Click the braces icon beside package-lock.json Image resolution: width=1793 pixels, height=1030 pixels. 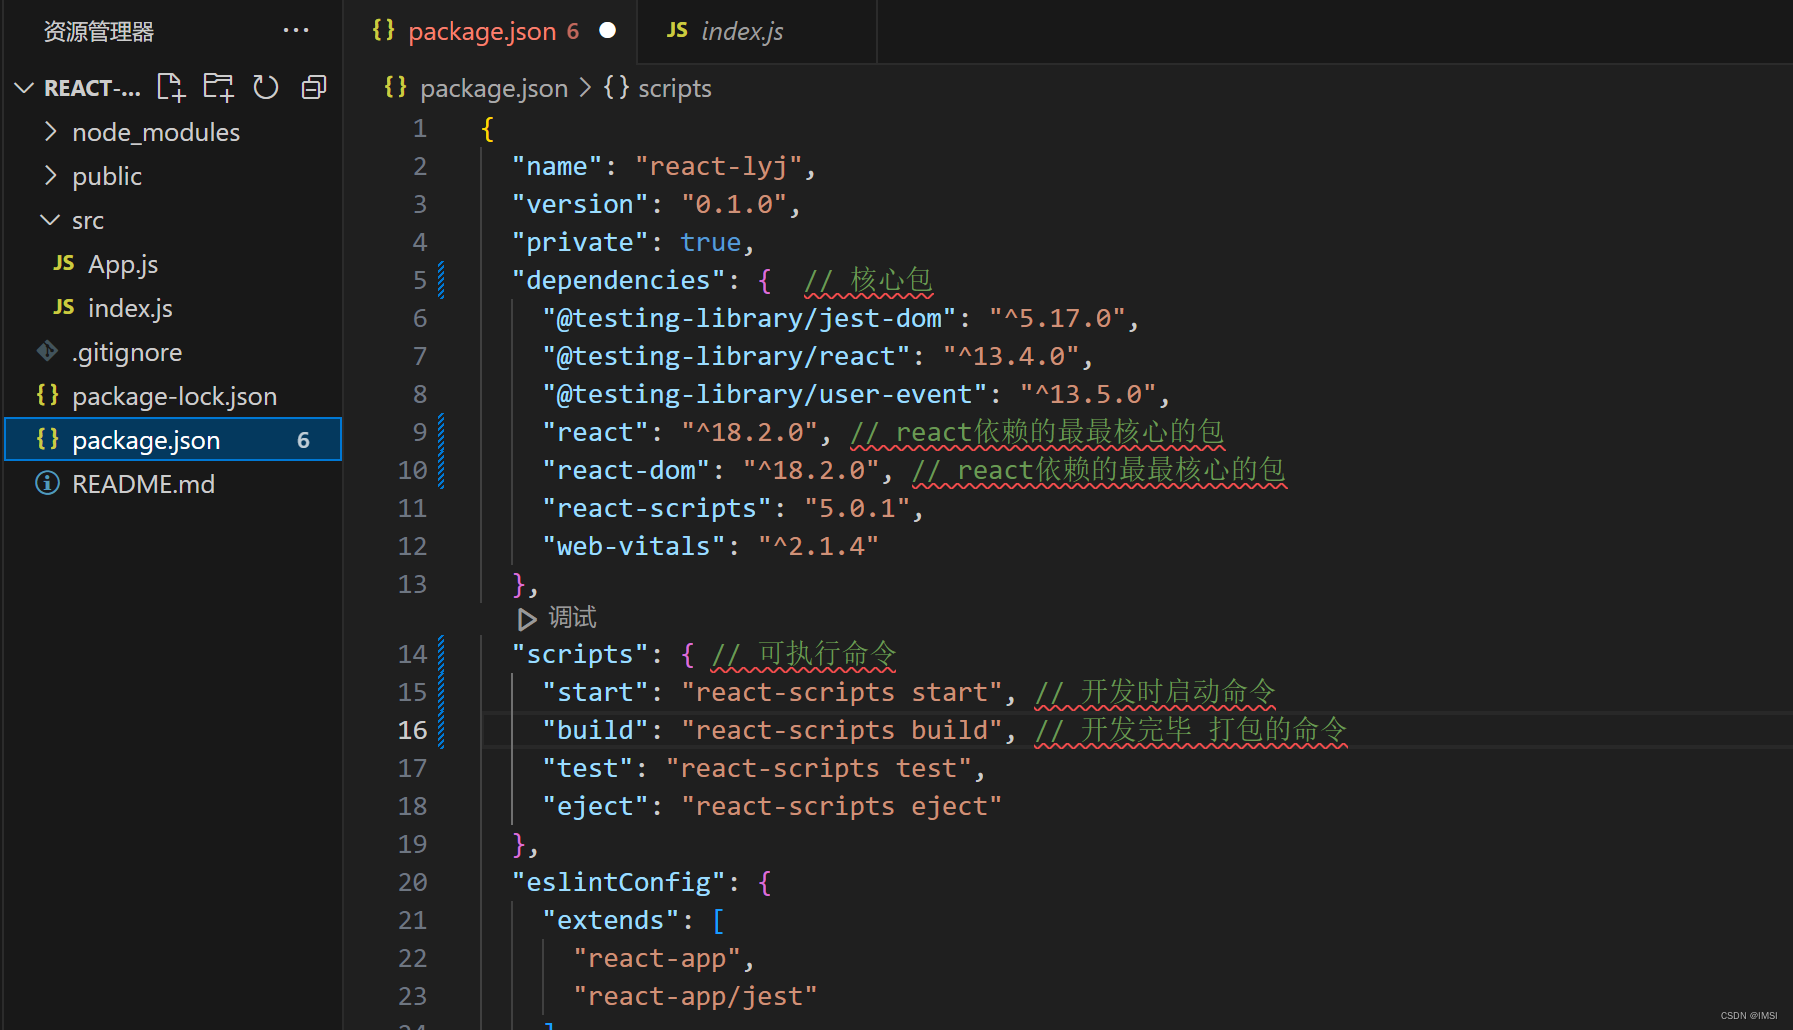coord(47,395)
